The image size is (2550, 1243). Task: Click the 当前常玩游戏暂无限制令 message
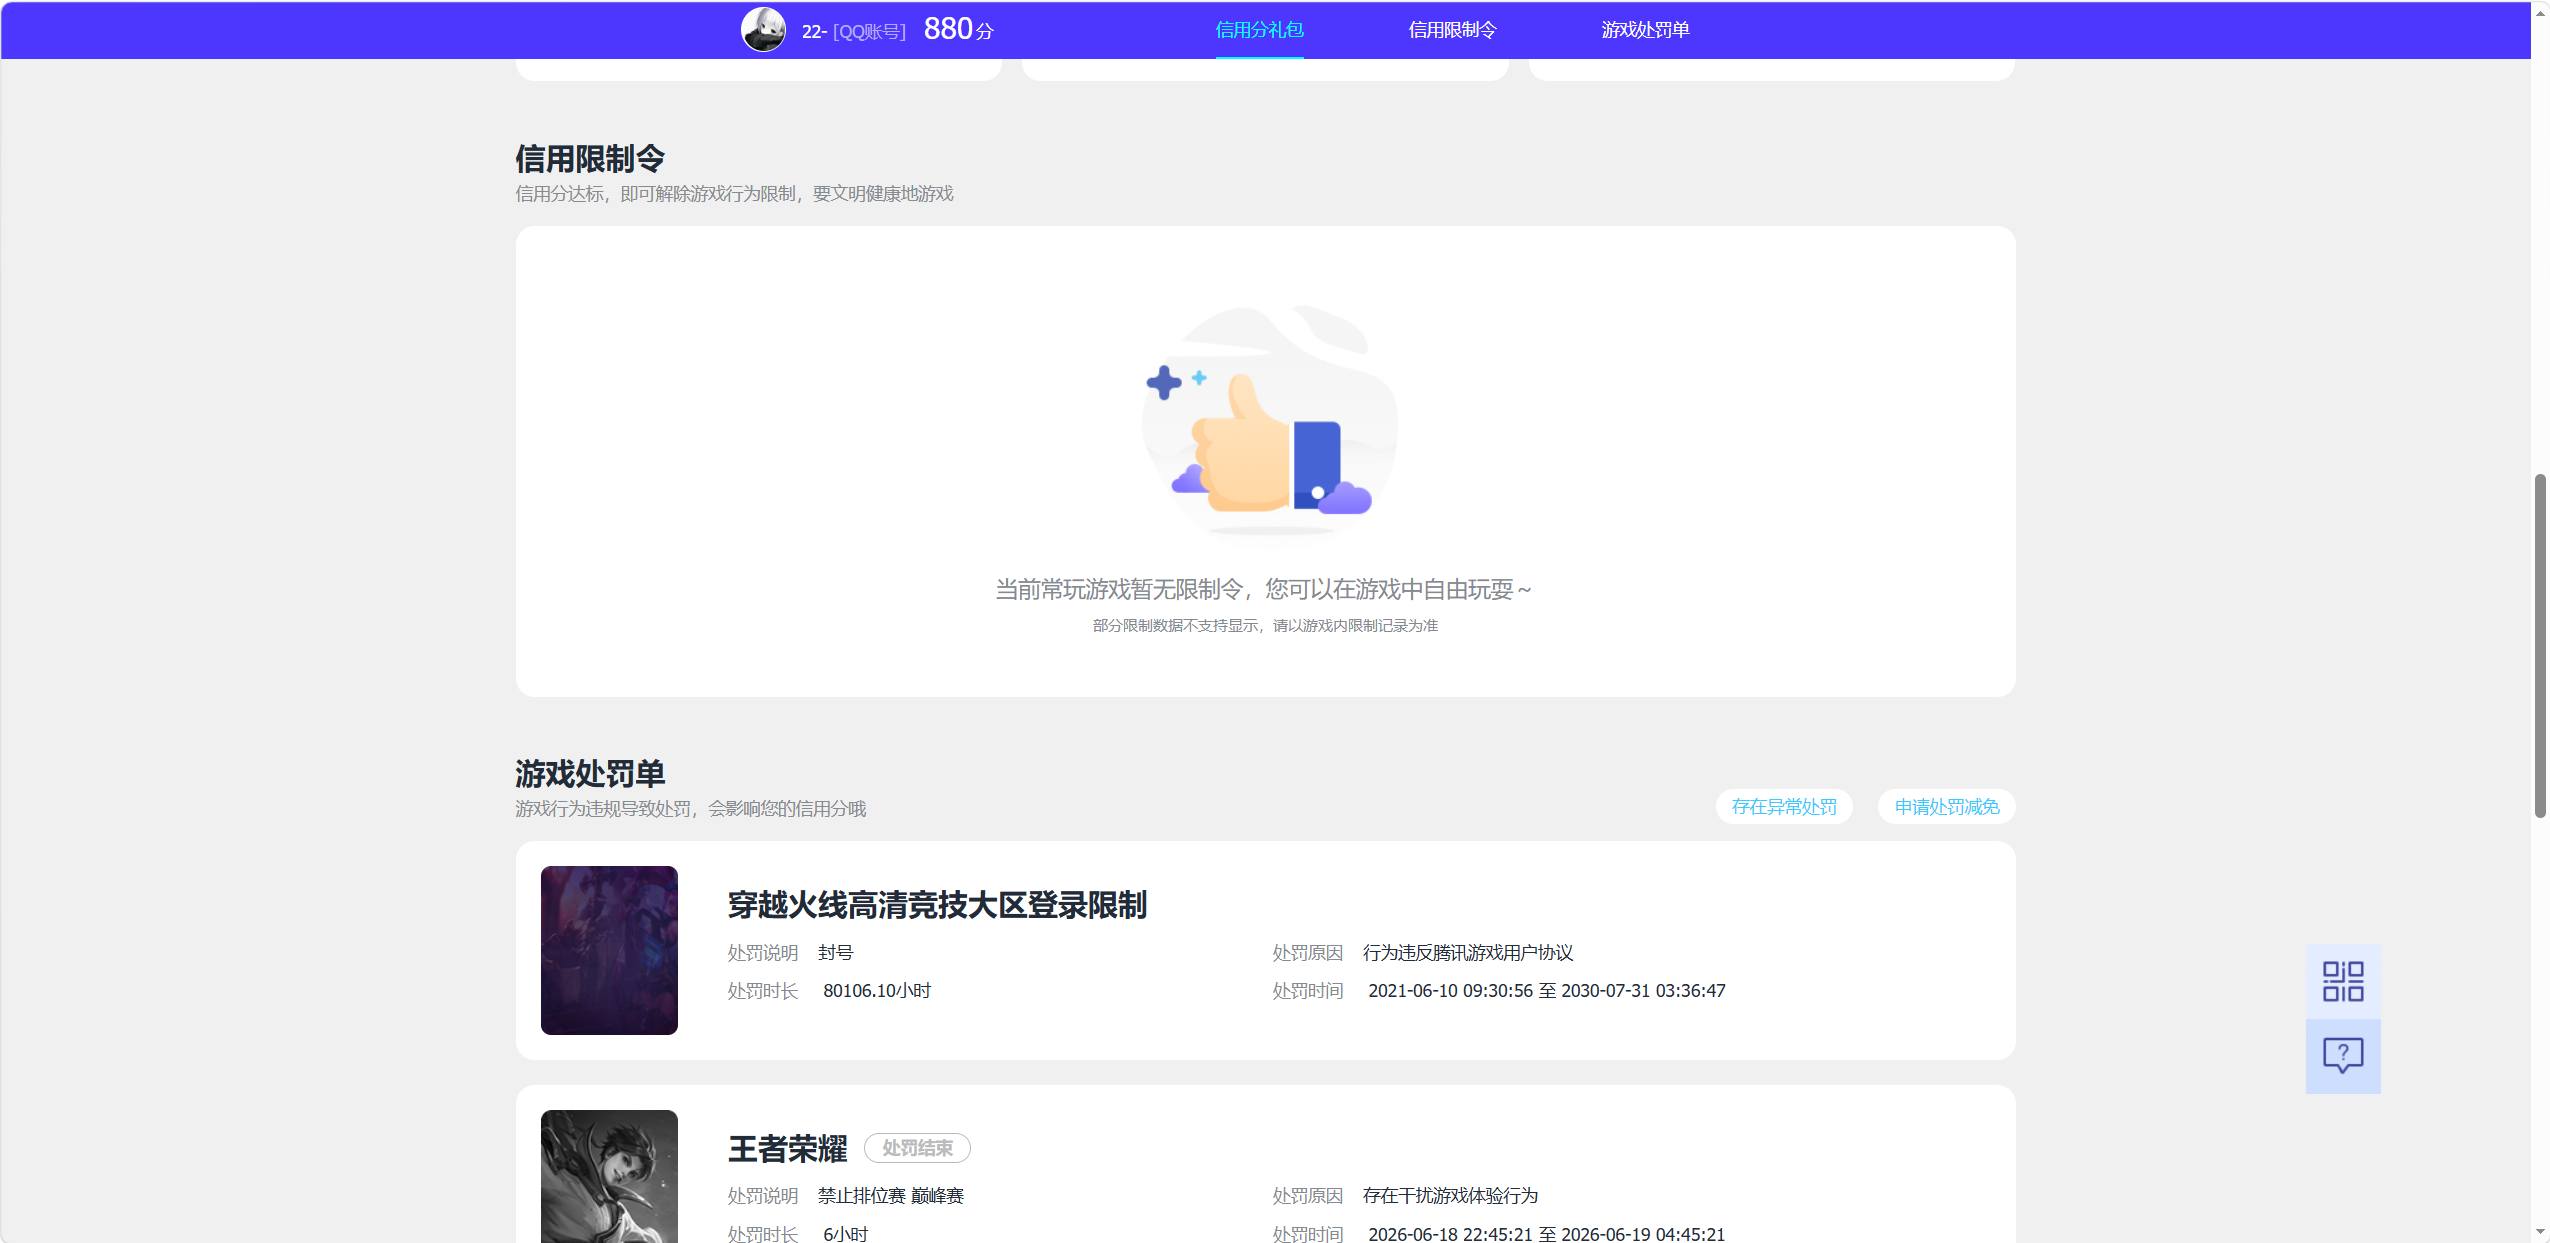(x=1263, y=590)
